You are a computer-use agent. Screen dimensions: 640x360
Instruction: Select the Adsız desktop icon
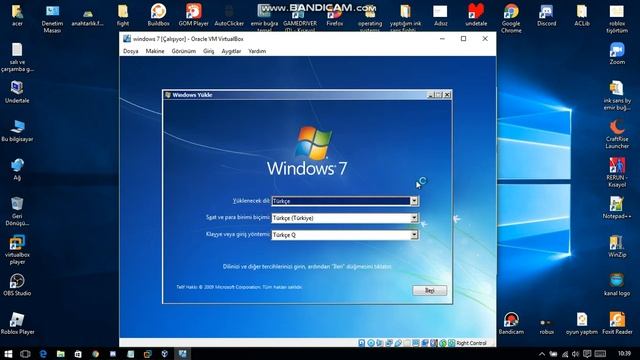tap(440, 15)
